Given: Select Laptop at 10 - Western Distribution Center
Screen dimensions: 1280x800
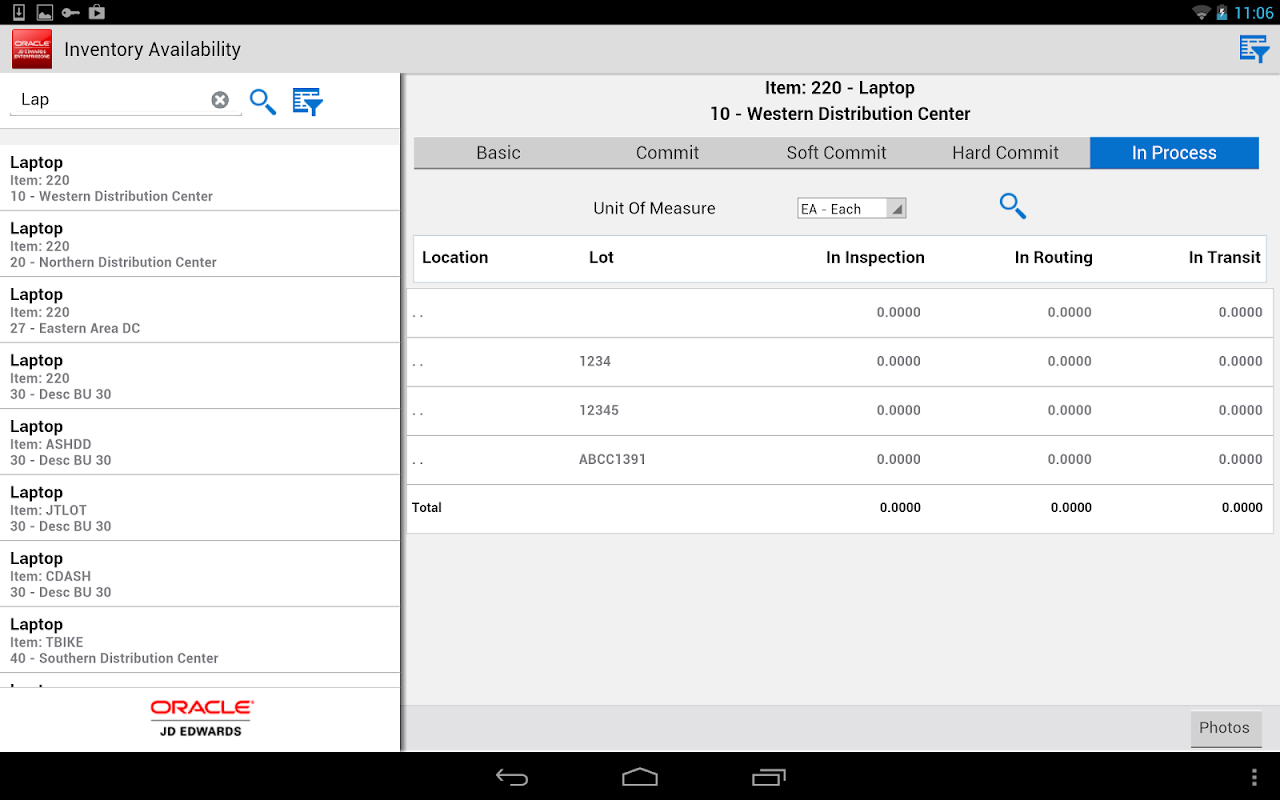Looking at the screenshot, I should 200,178.
